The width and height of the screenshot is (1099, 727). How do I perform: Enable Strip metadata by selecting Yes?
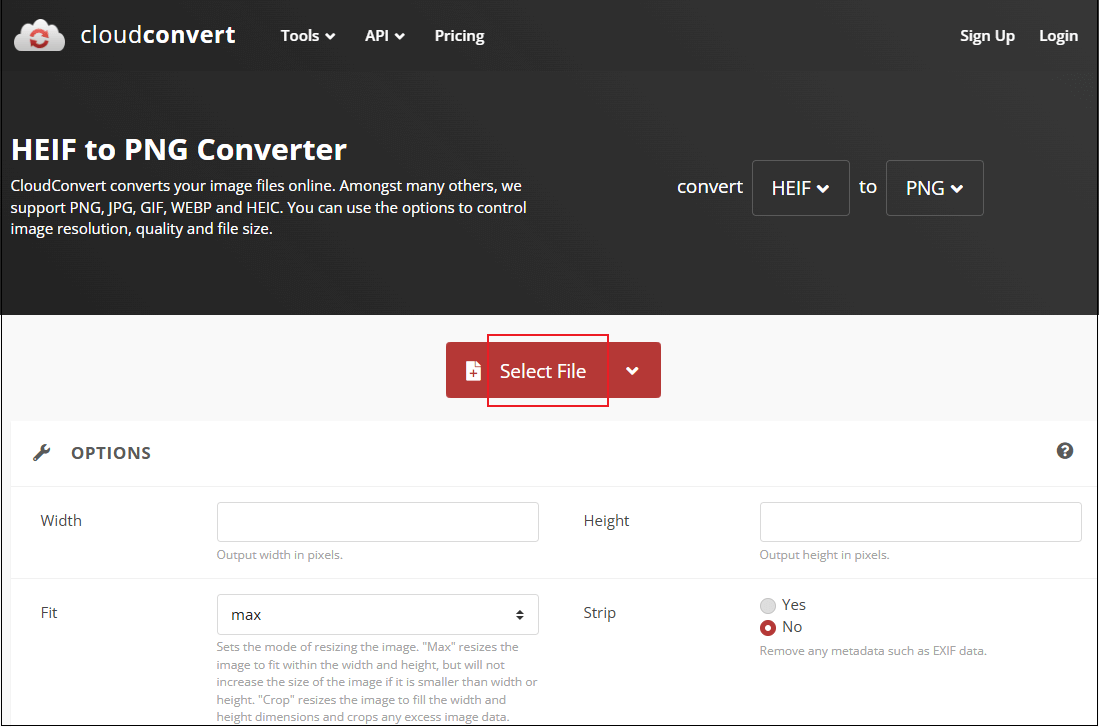point(767,605)
